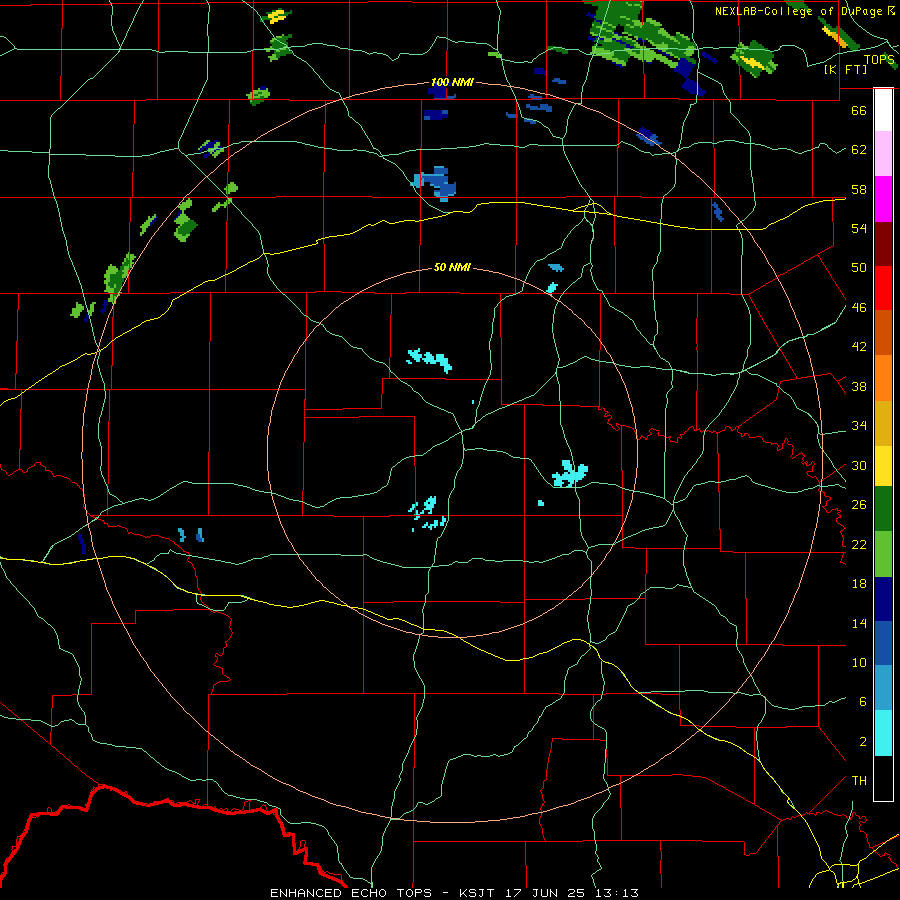
Task: Select the dark red legend swatch
Action: (883, 244)
